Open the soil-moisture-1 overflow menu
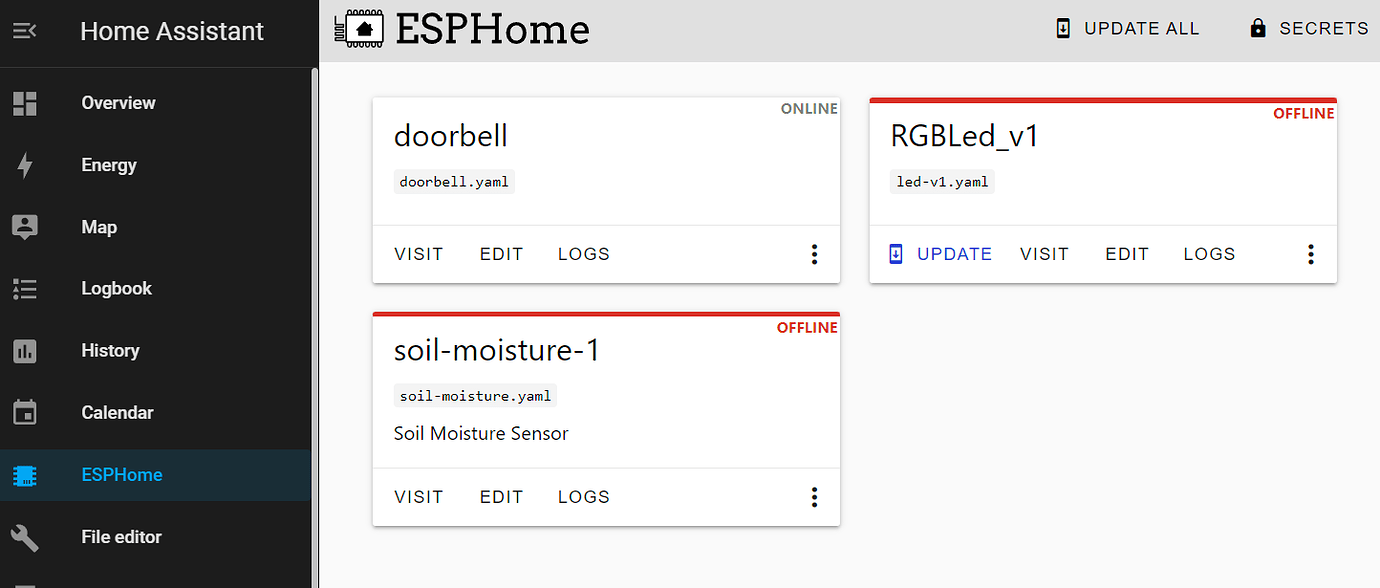Image resolution: width=1380 pixels, height=588 pixels. 814,497
